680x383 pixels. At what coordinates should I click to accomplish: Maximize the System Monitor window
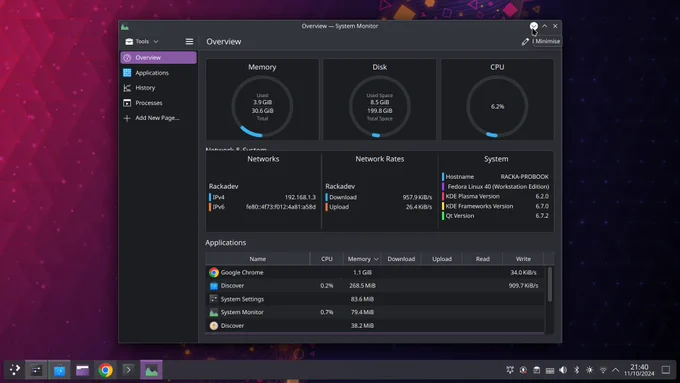click(545, 26)
